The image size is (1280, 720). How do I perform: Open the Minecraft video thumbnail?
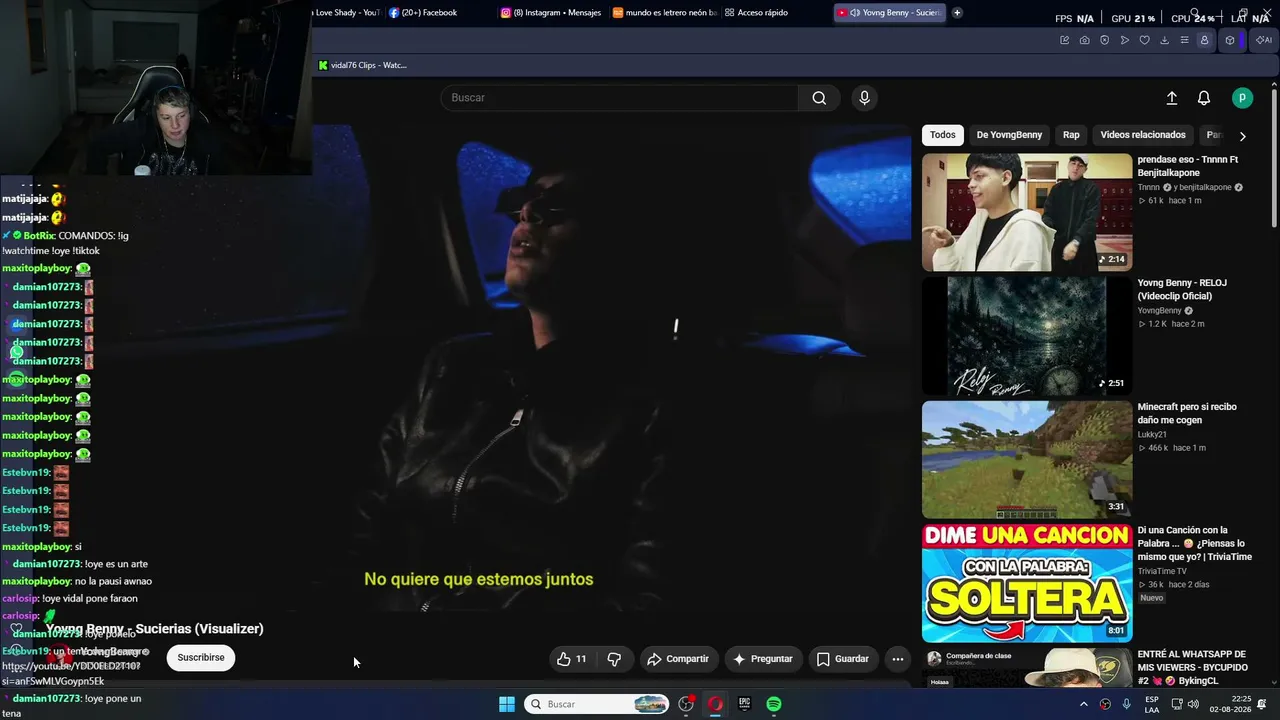(x=1027, y=460)
